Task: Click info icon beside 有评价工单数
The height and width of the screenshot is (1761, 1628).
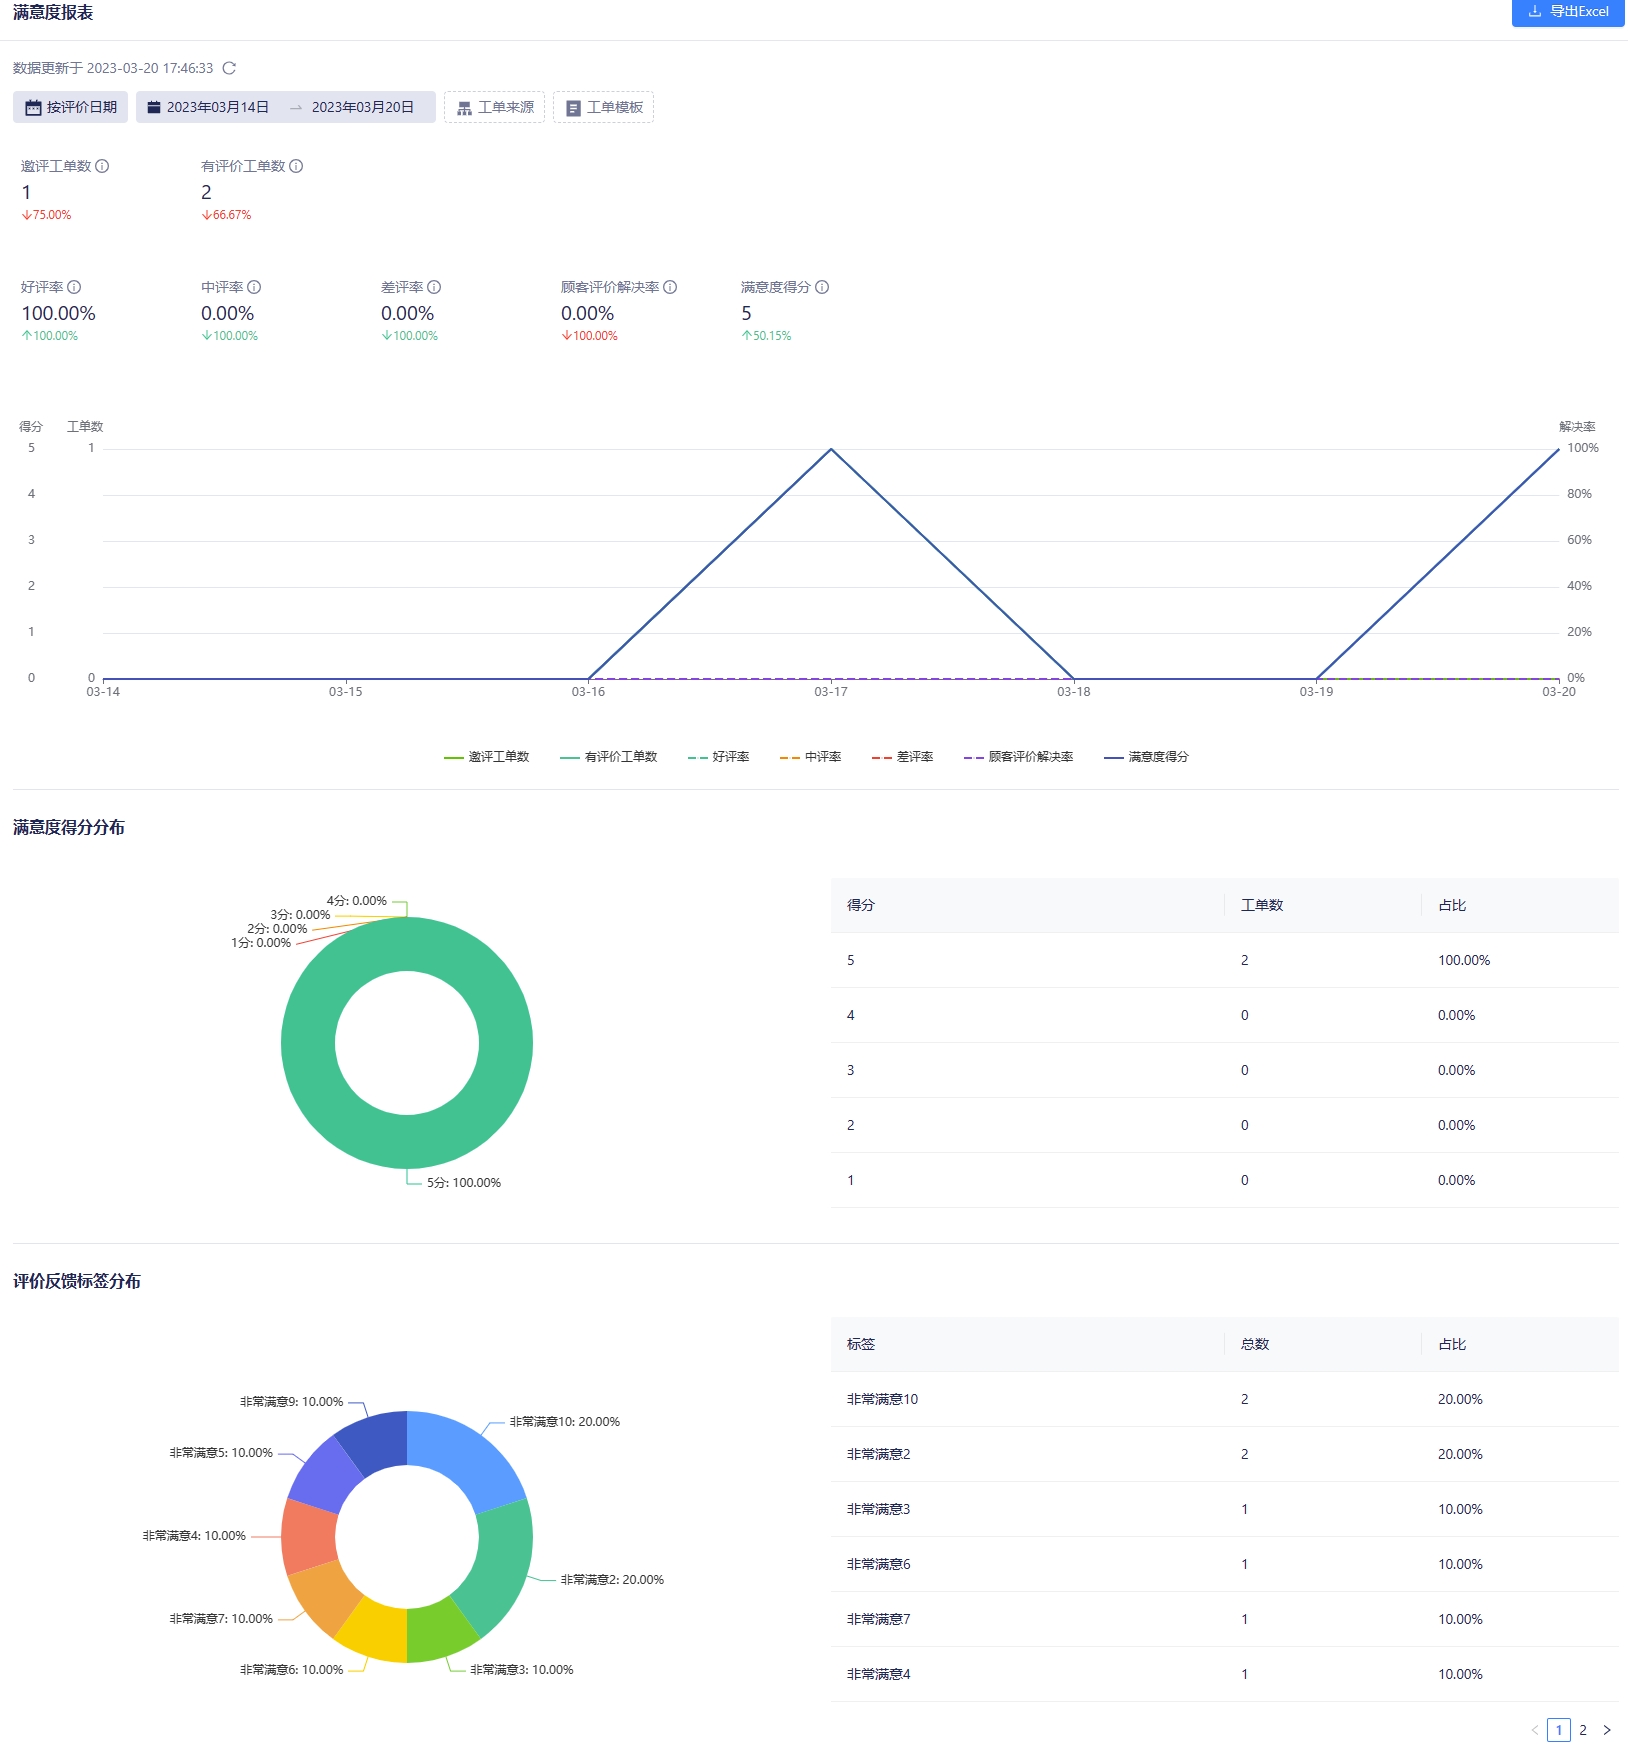Action: pyautogui.click(x=296, y=166)
